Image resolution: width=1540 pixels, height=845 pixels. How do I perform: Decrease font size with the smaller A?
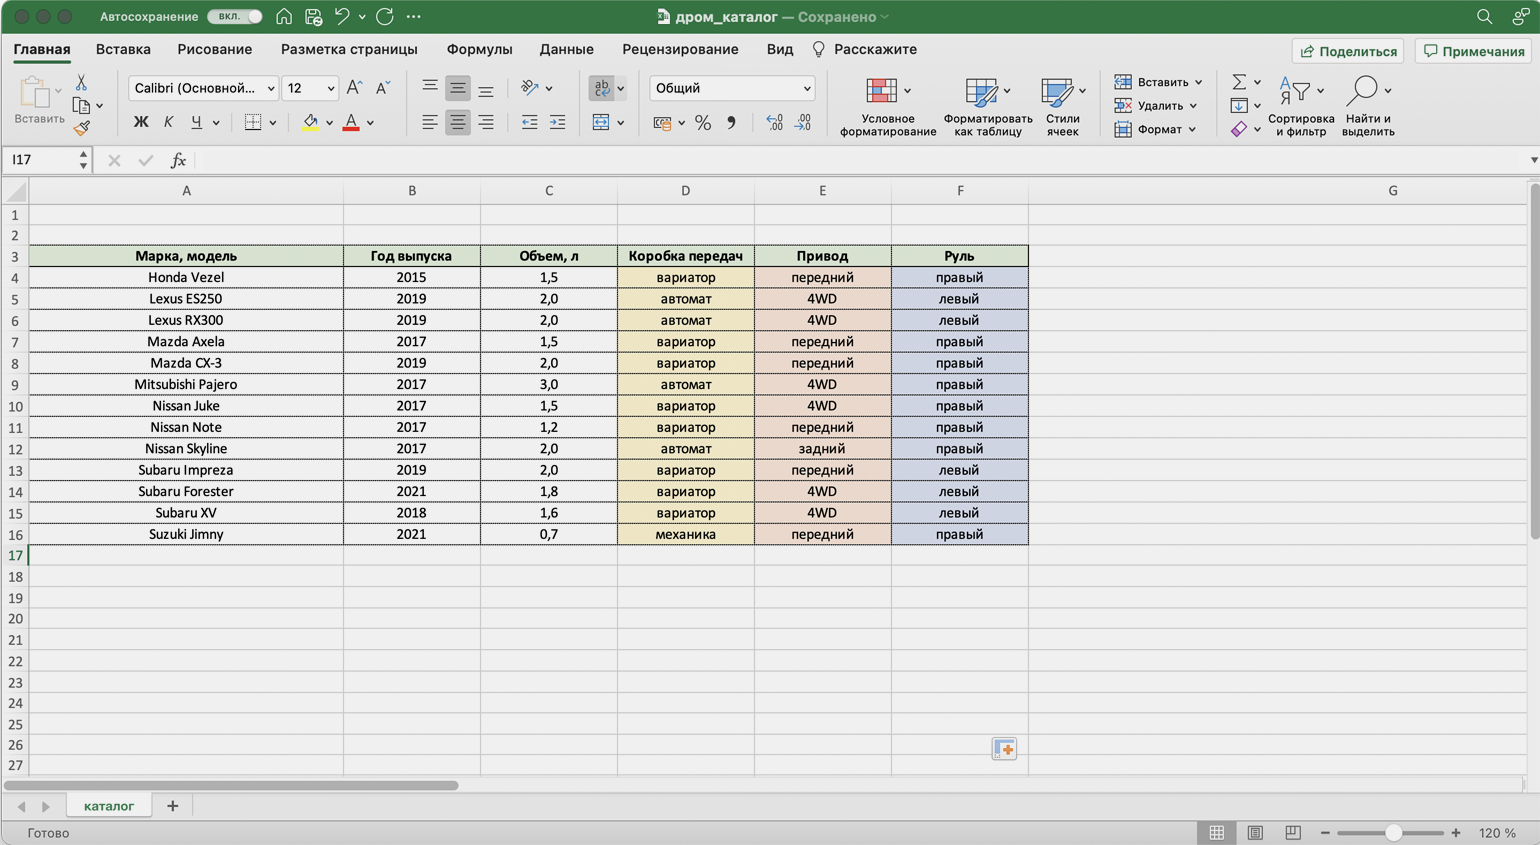point(382,88)
